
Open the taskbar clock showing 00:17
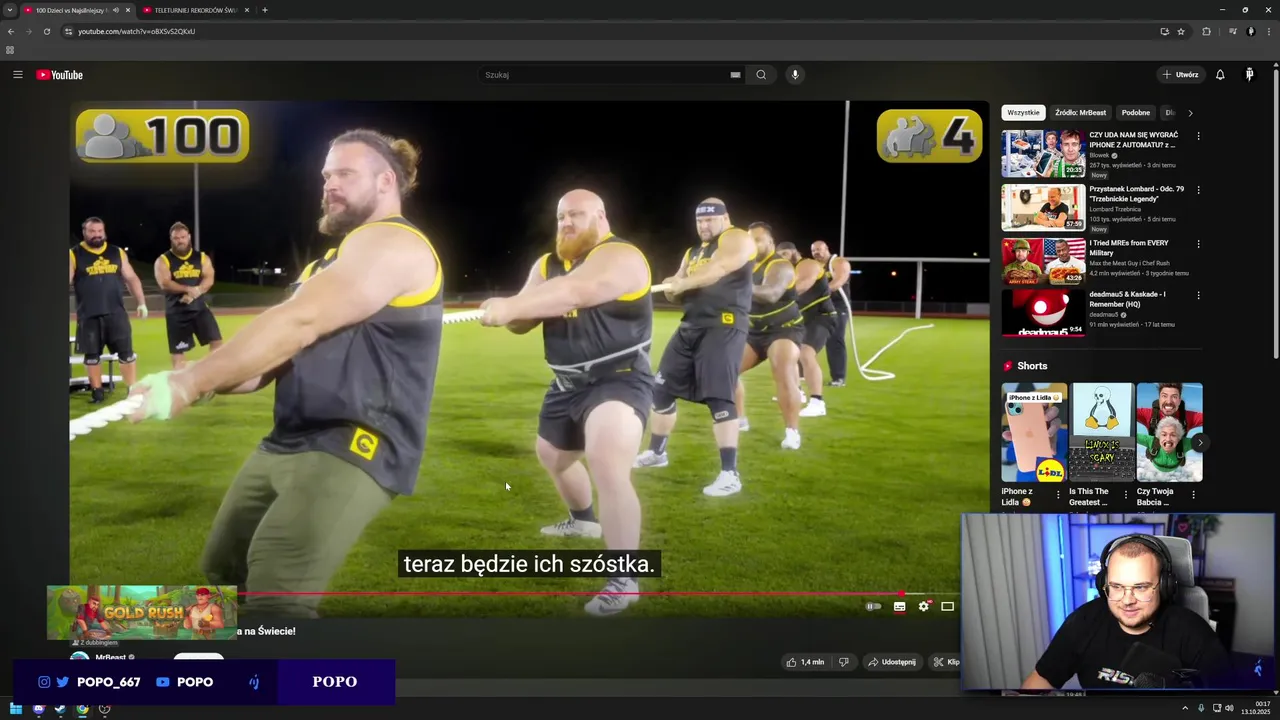[1255, 708]
